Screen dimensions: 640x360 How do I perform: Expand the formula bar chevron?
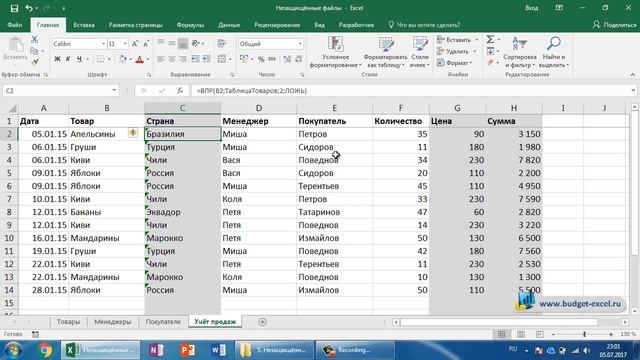point(633,91)
